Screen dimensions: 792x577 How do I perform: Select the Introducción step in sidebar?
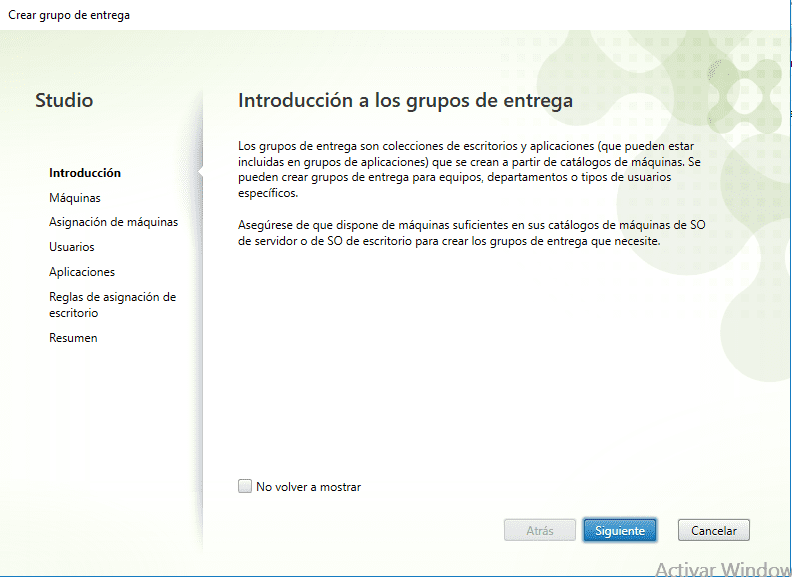85,173
